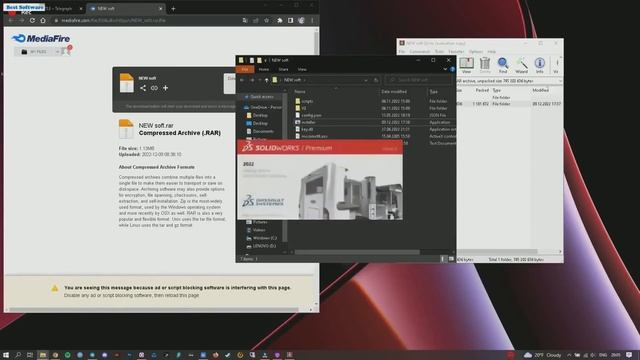Bookmark this page with the star icon
The image size is (640, 360).
pos(267,20)
